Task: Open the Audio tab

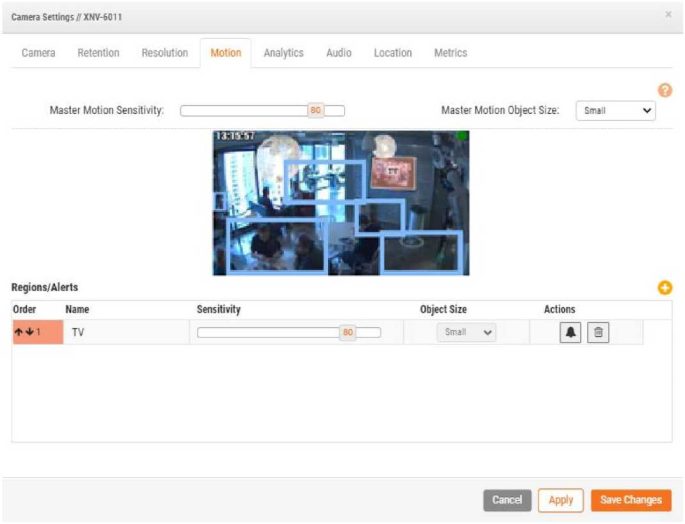Action: (339, 53)
